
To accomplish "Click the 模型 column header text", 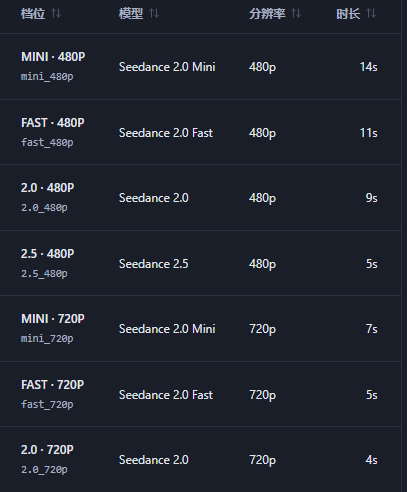I will pyautogui.click(x=131, y=14).
